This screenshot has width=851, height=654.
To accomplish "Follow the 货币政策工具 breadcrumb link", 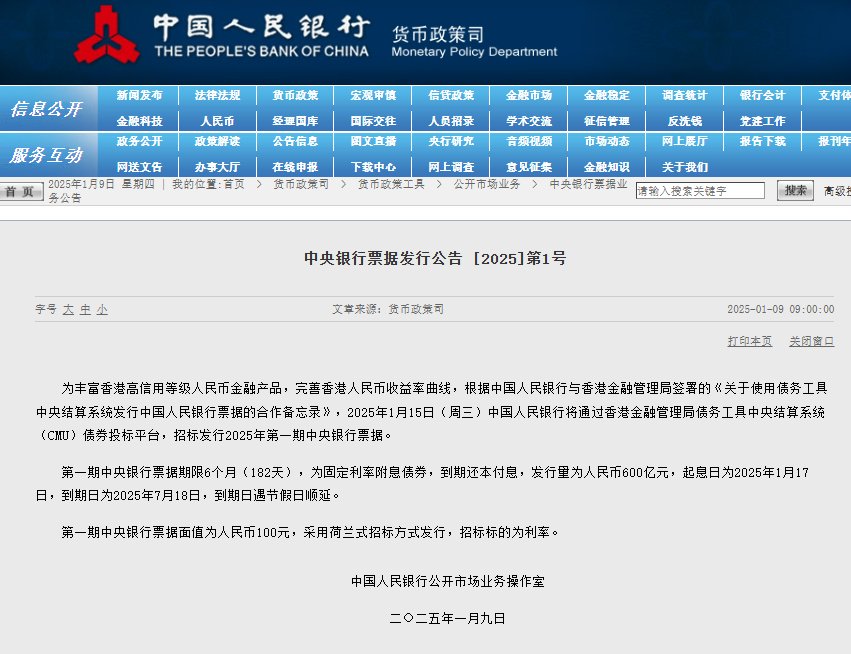I will (x=391, y=184).
